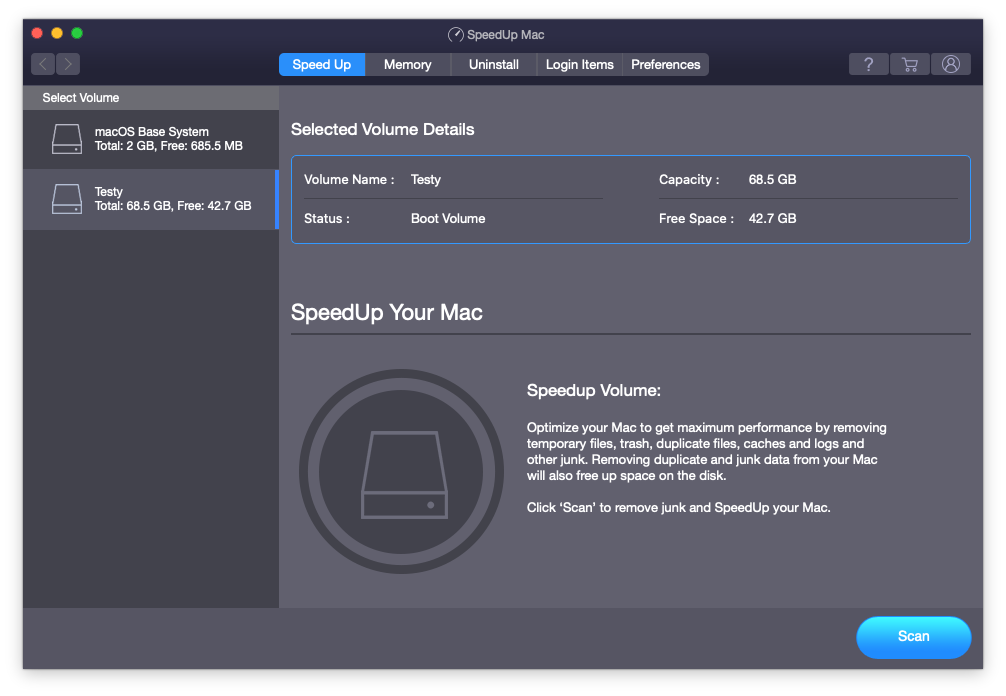Open the user account profile icon
The width and height of the screenshot is (1006, 696).
(x=950, y=64)
